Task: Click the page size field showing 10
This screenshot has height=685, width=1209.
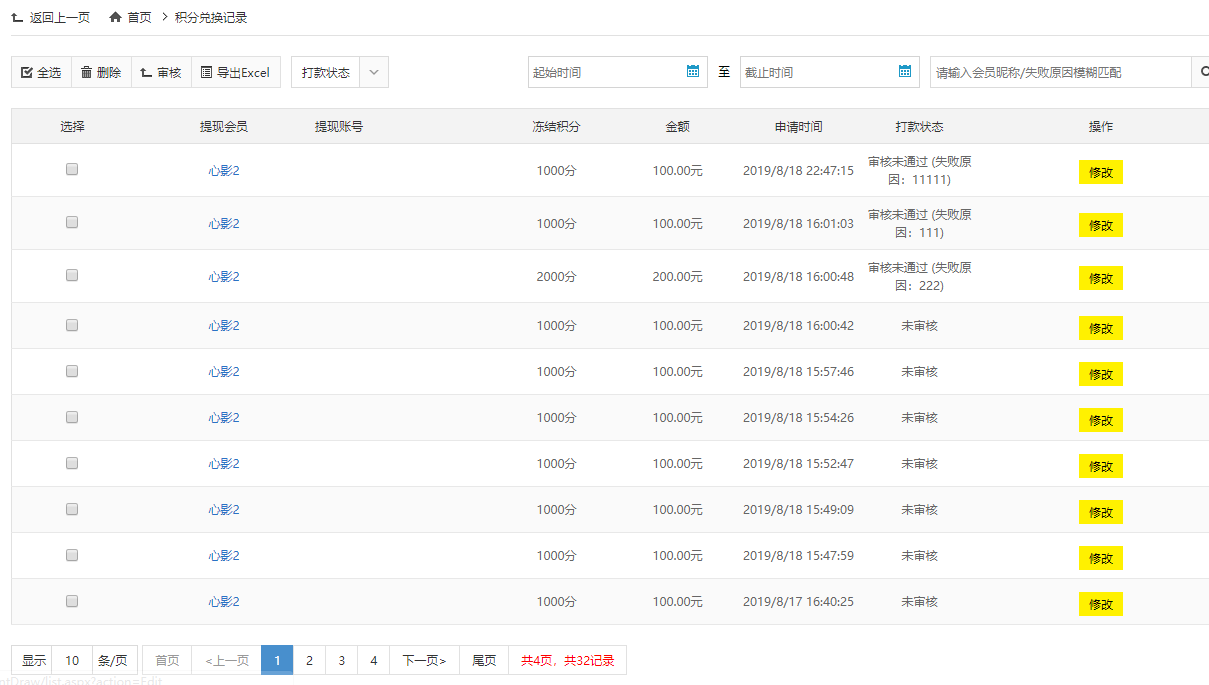Action: click(x=72, y=660)
